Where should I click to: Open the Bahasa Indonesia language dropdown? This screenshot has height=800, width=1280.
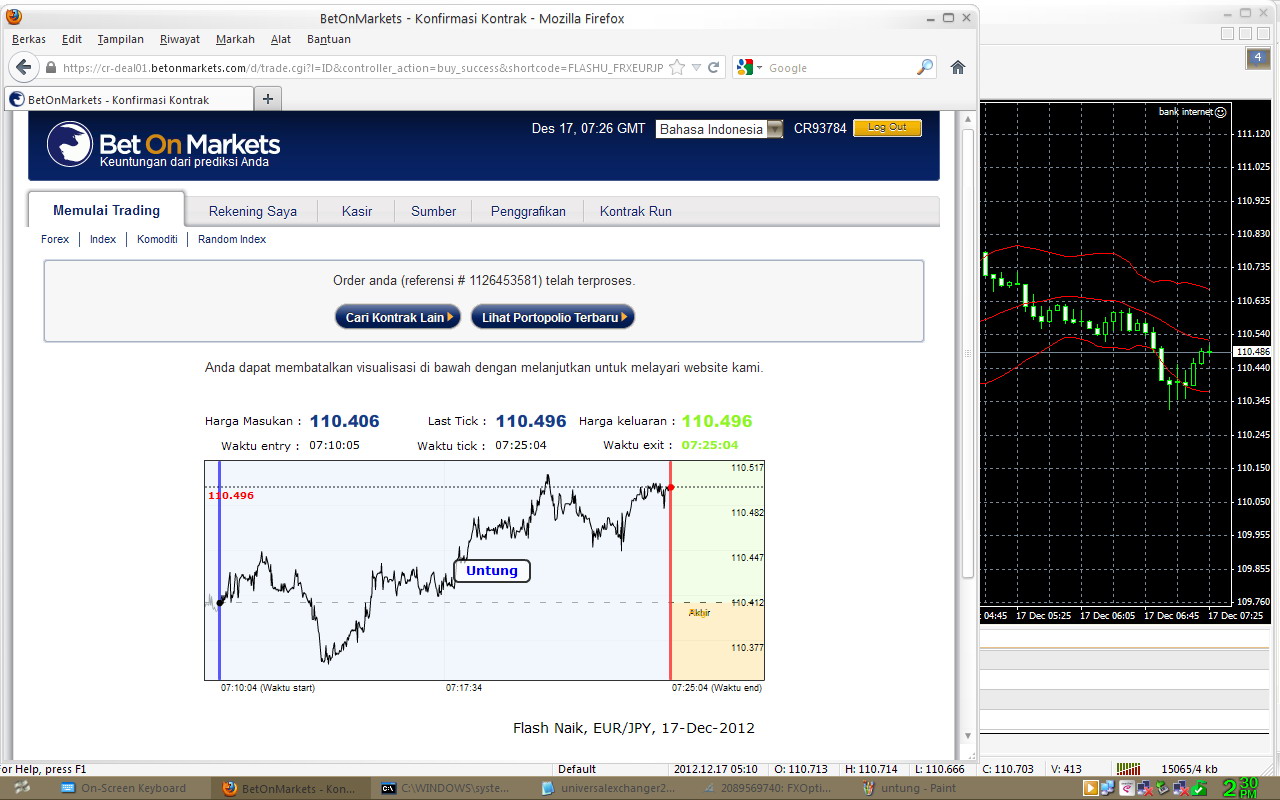[720, 129]
